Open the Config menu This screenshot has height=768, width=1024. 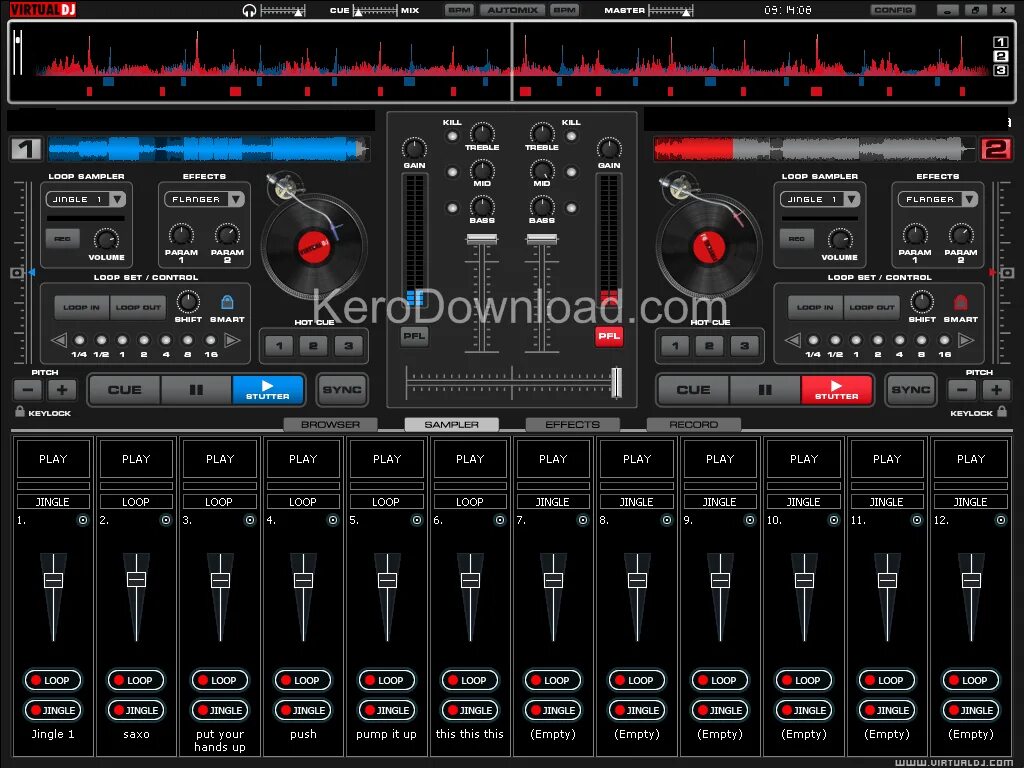893,10
